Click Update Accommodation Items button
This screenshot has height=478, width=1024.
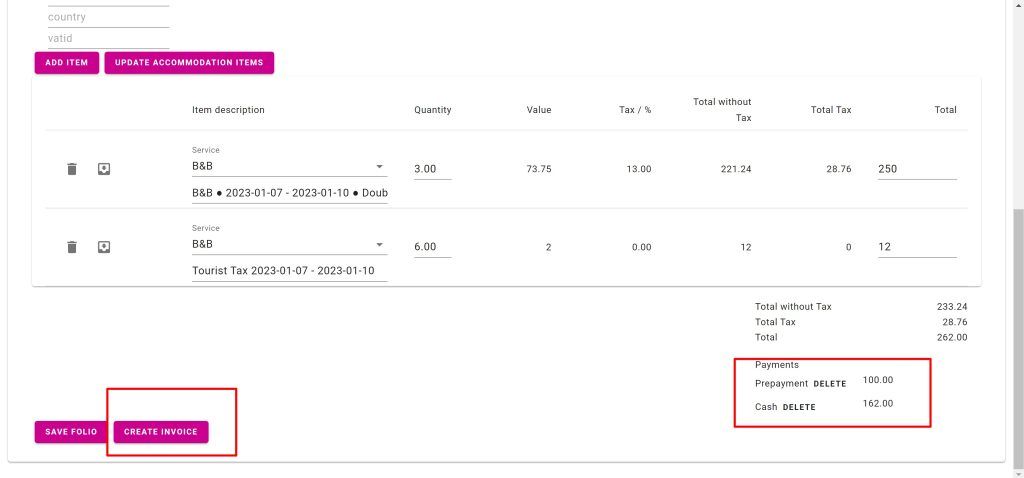[189, 63]
